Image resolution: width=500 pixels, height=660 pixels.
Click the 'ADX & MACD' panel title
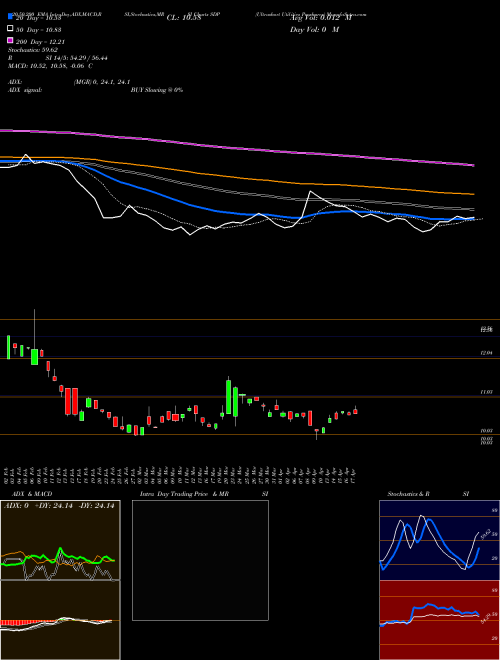pos(32,494)
